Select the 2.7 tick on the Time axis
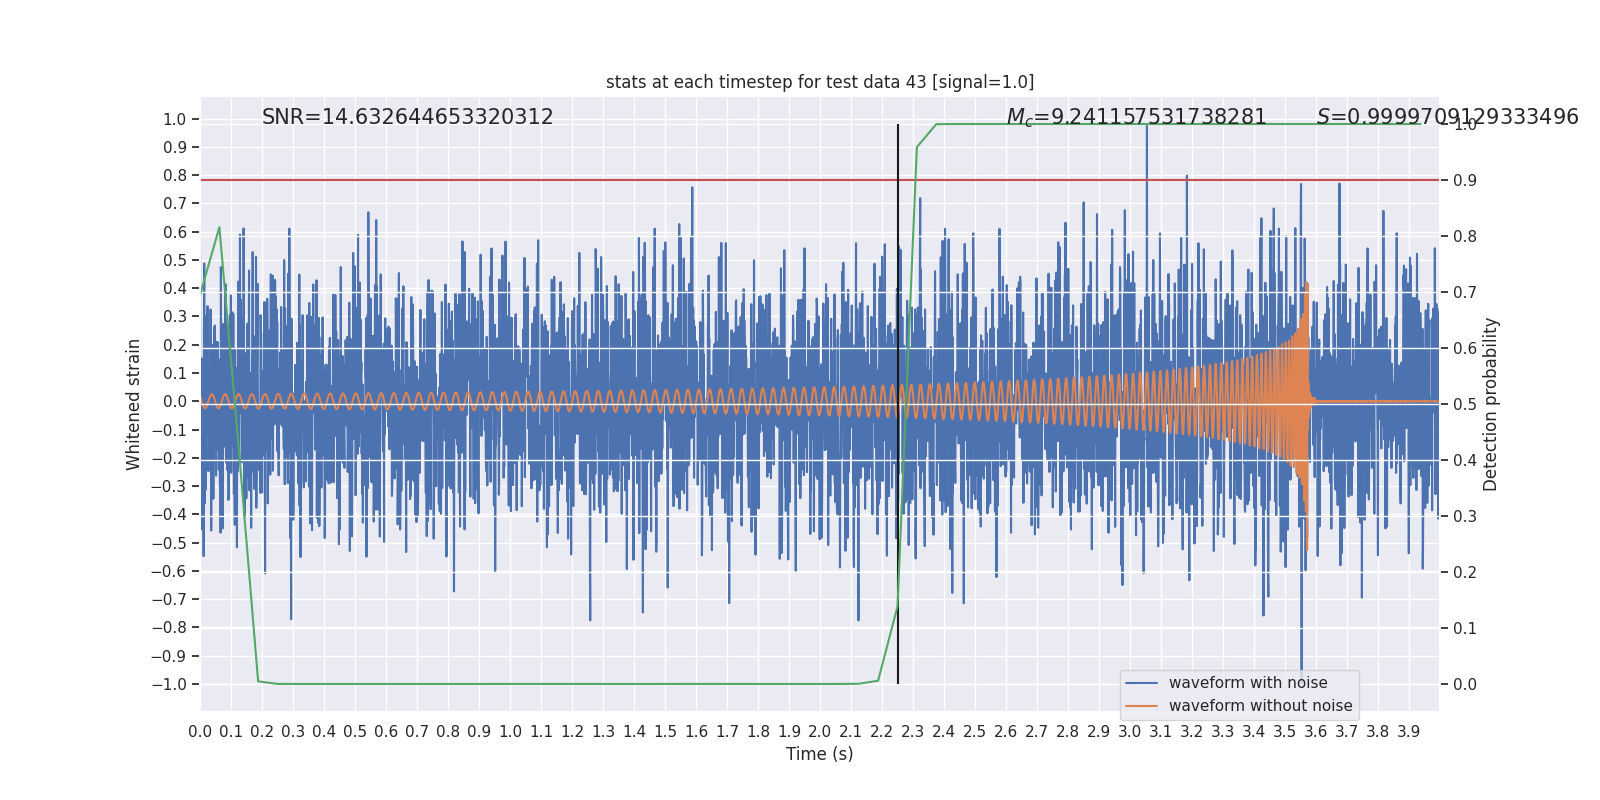This screenshot has height=800, width=1600. (x=1037, y=731)
